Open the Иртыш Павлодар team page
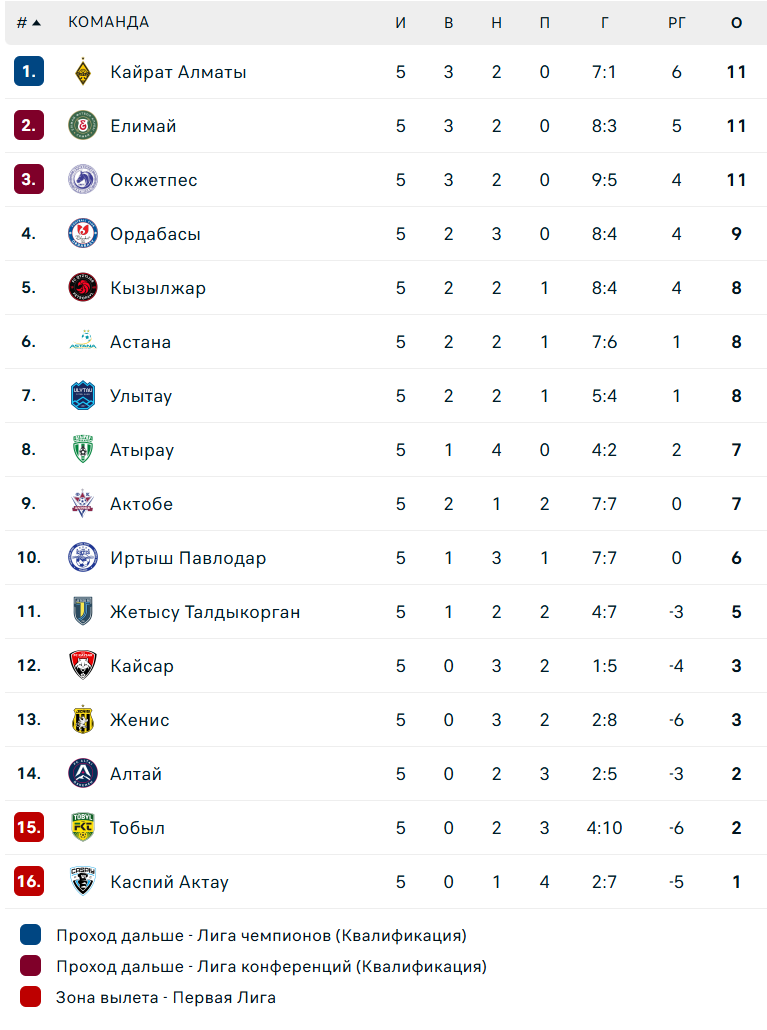The image size is (767, 1030). 188,558
